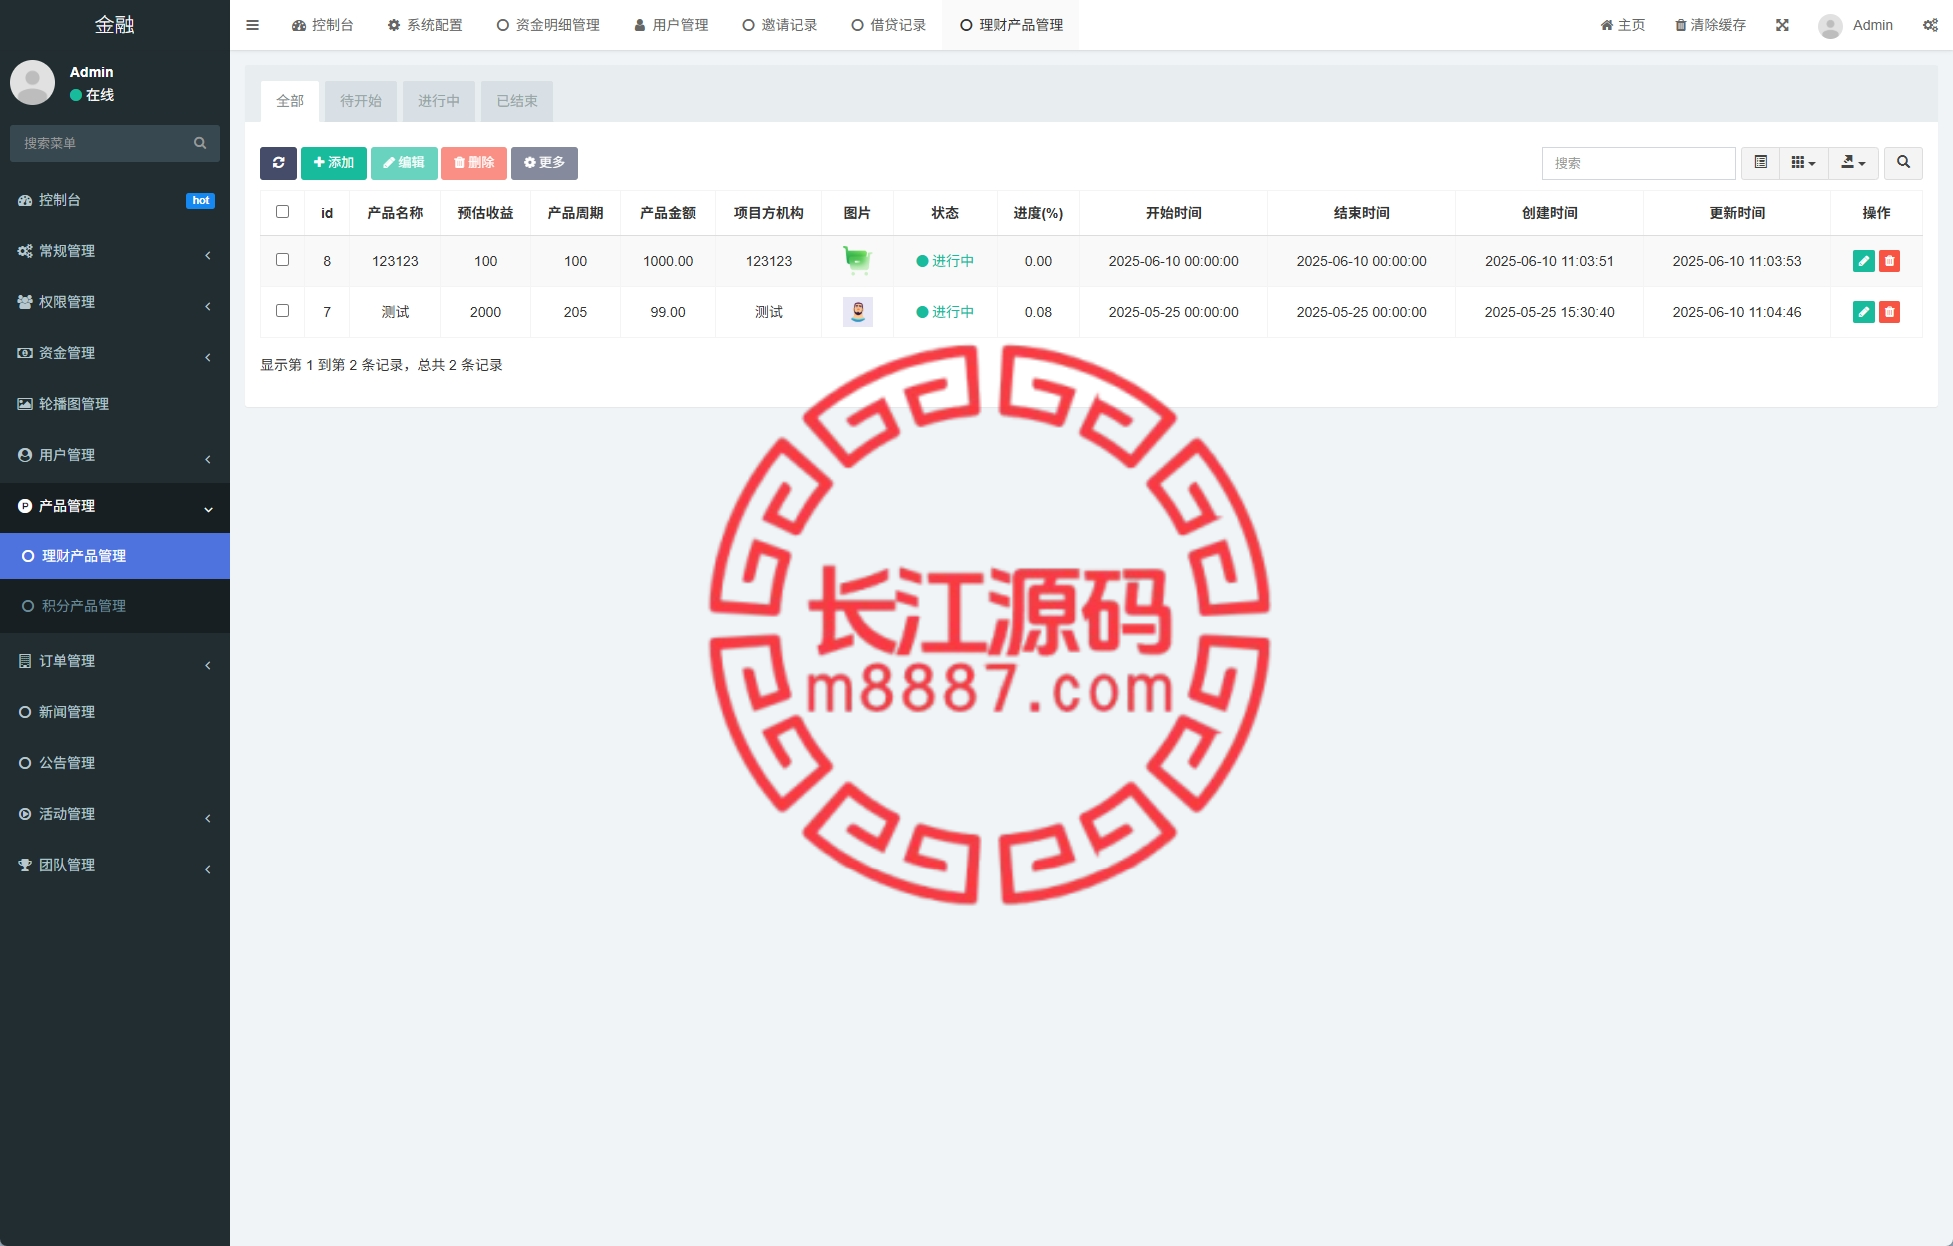1953x1246 pixels.
Task: Sort by the 进度(%) column header
Action: pos(1038,213)
